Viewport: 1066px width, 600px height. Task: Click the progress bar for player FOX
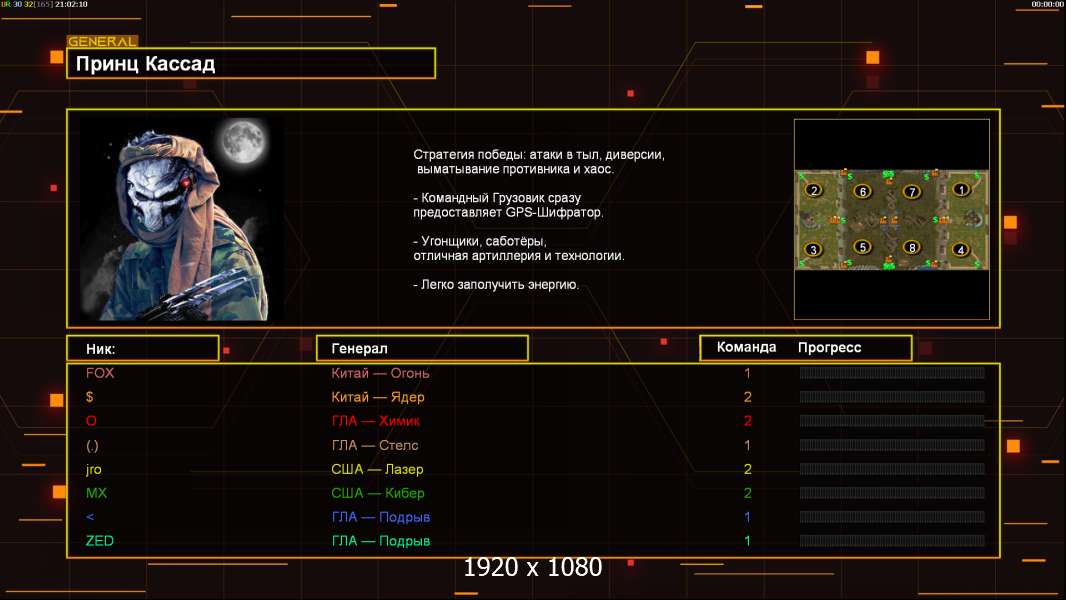892,372
